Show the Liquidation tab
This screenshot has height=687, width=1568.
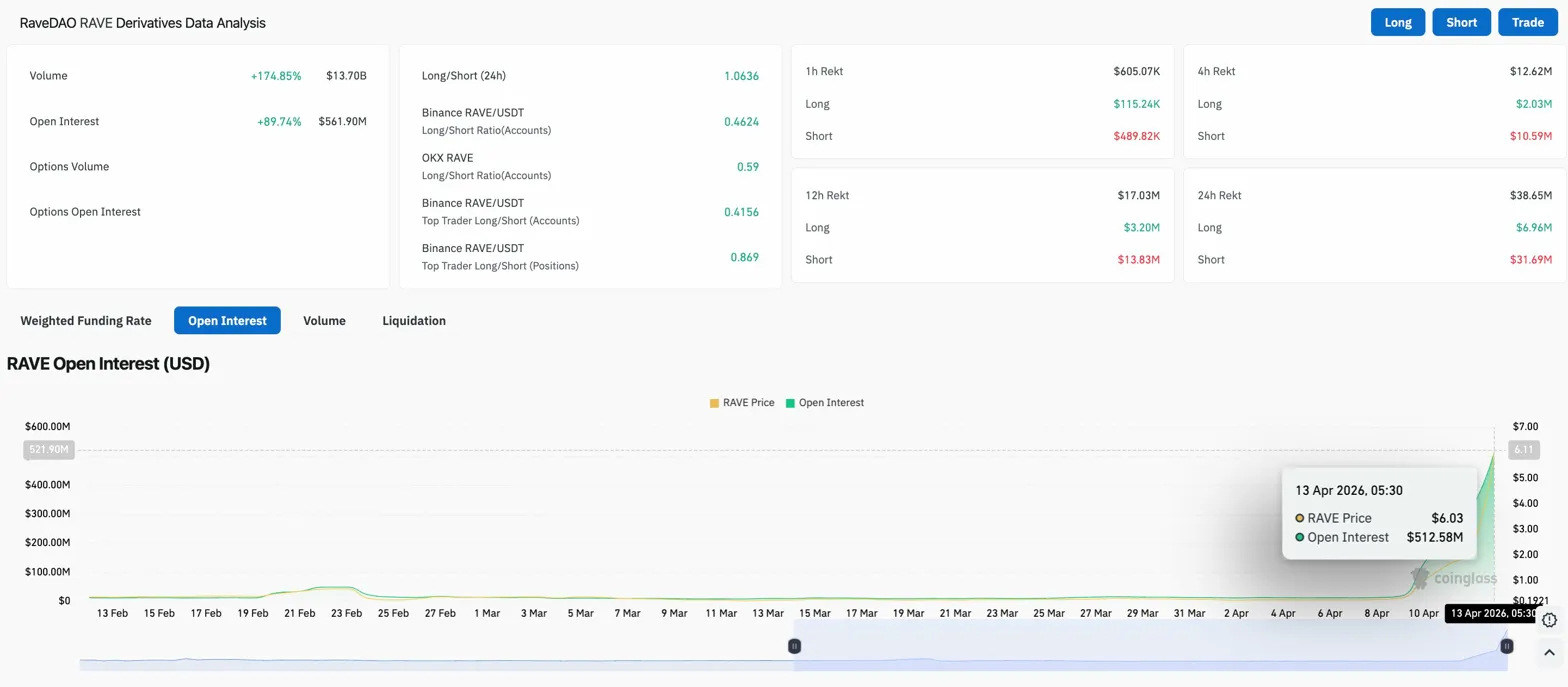click(x=414, y=321)
